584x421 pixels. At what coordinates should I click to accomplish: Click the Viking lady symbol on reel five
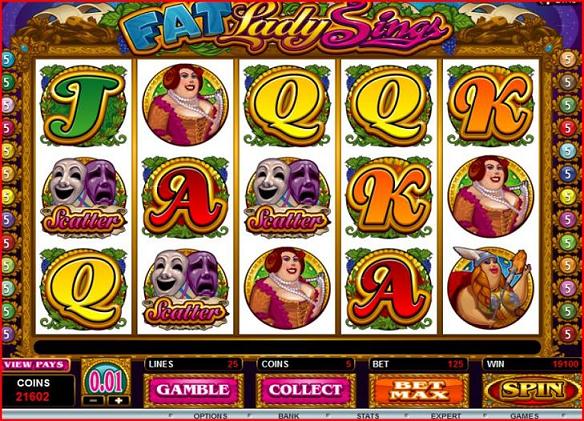pos(491,287)
